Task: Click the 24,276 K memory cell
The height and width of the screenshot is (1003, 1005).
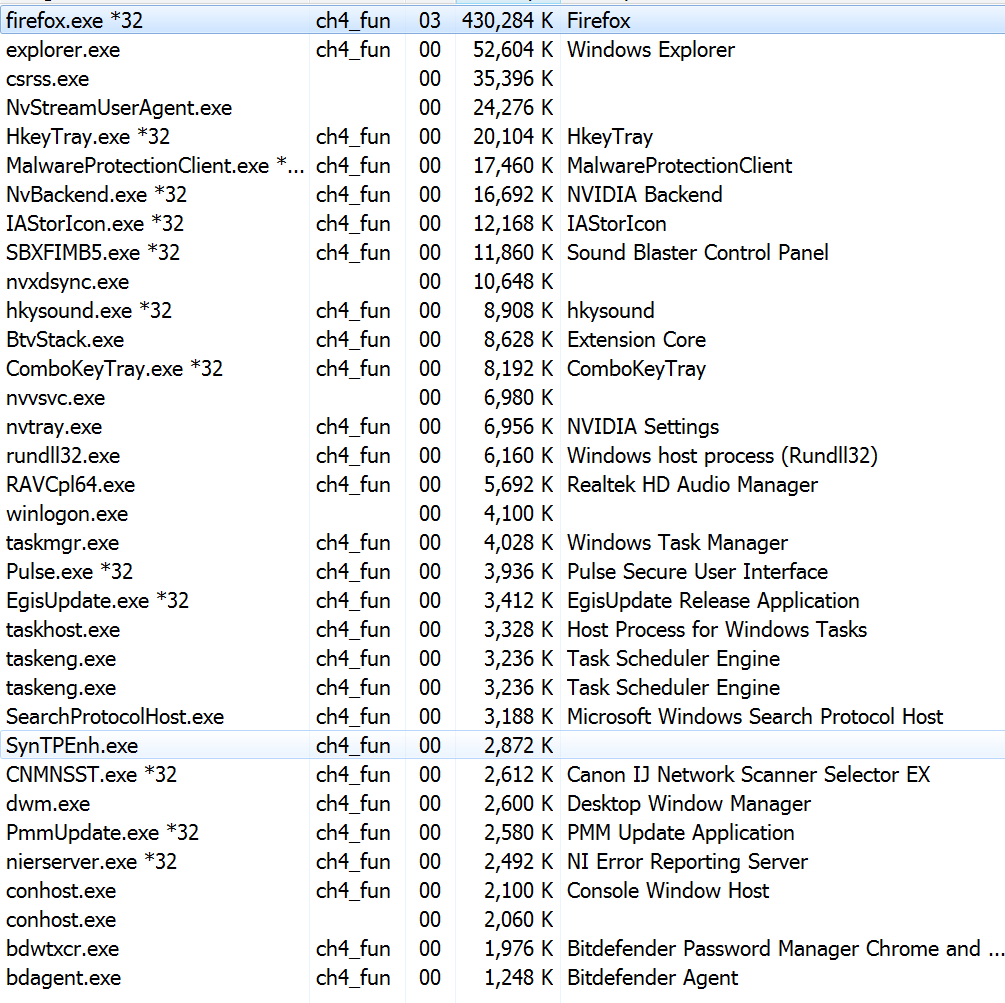Action: (x=513, y=108)
